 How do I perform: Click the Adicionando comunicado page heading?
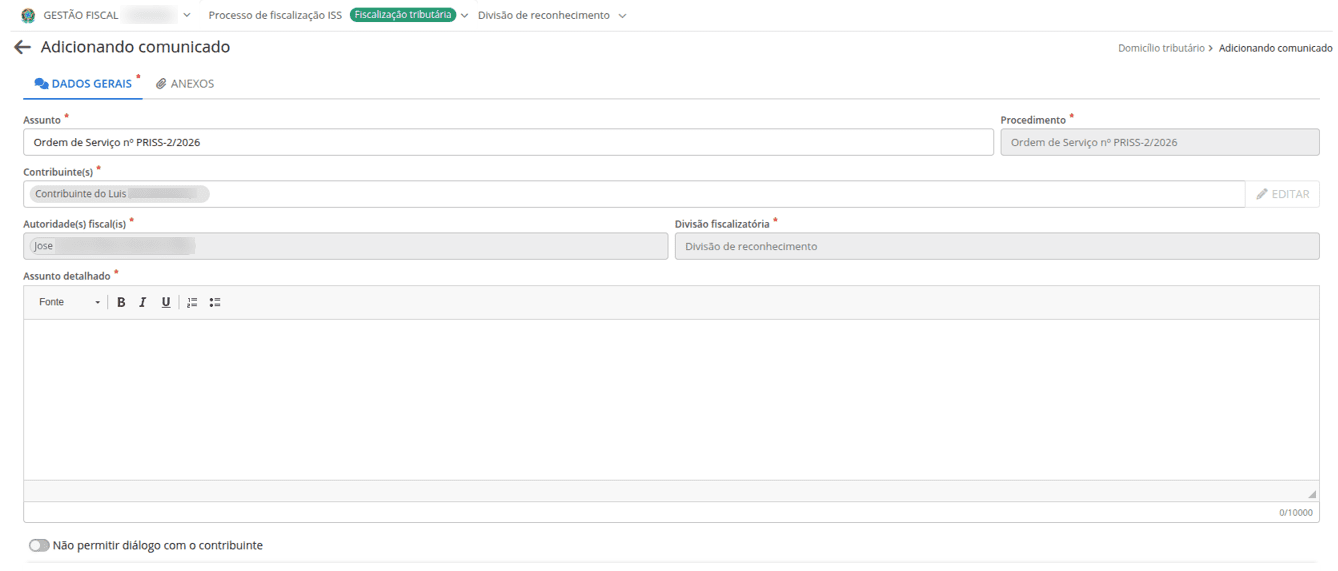point(135,47)
